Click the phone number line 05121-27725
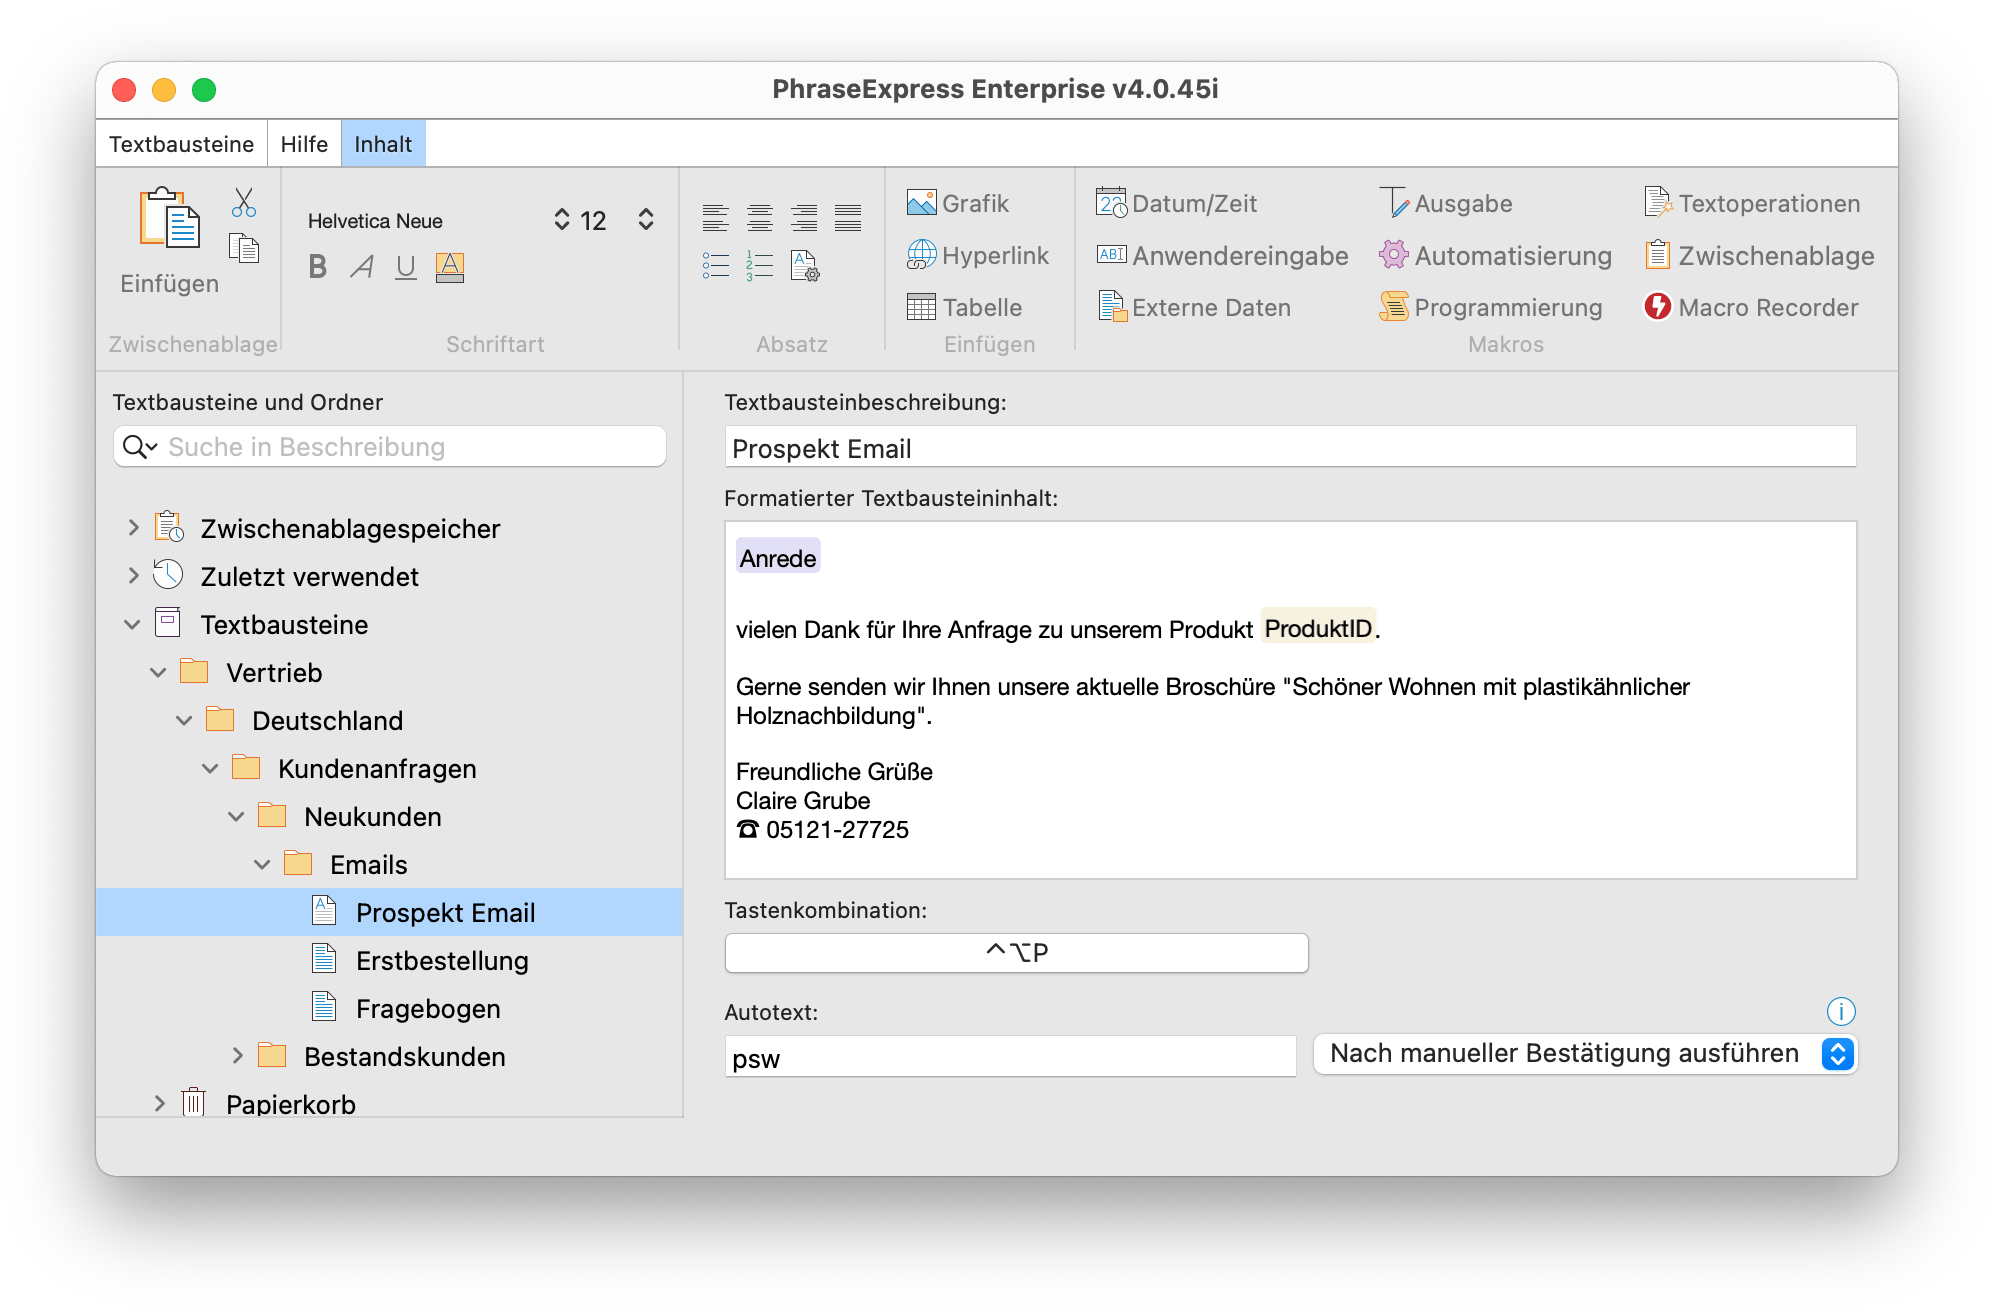This screenshot has height=1310, width=1994. [822, 830]
